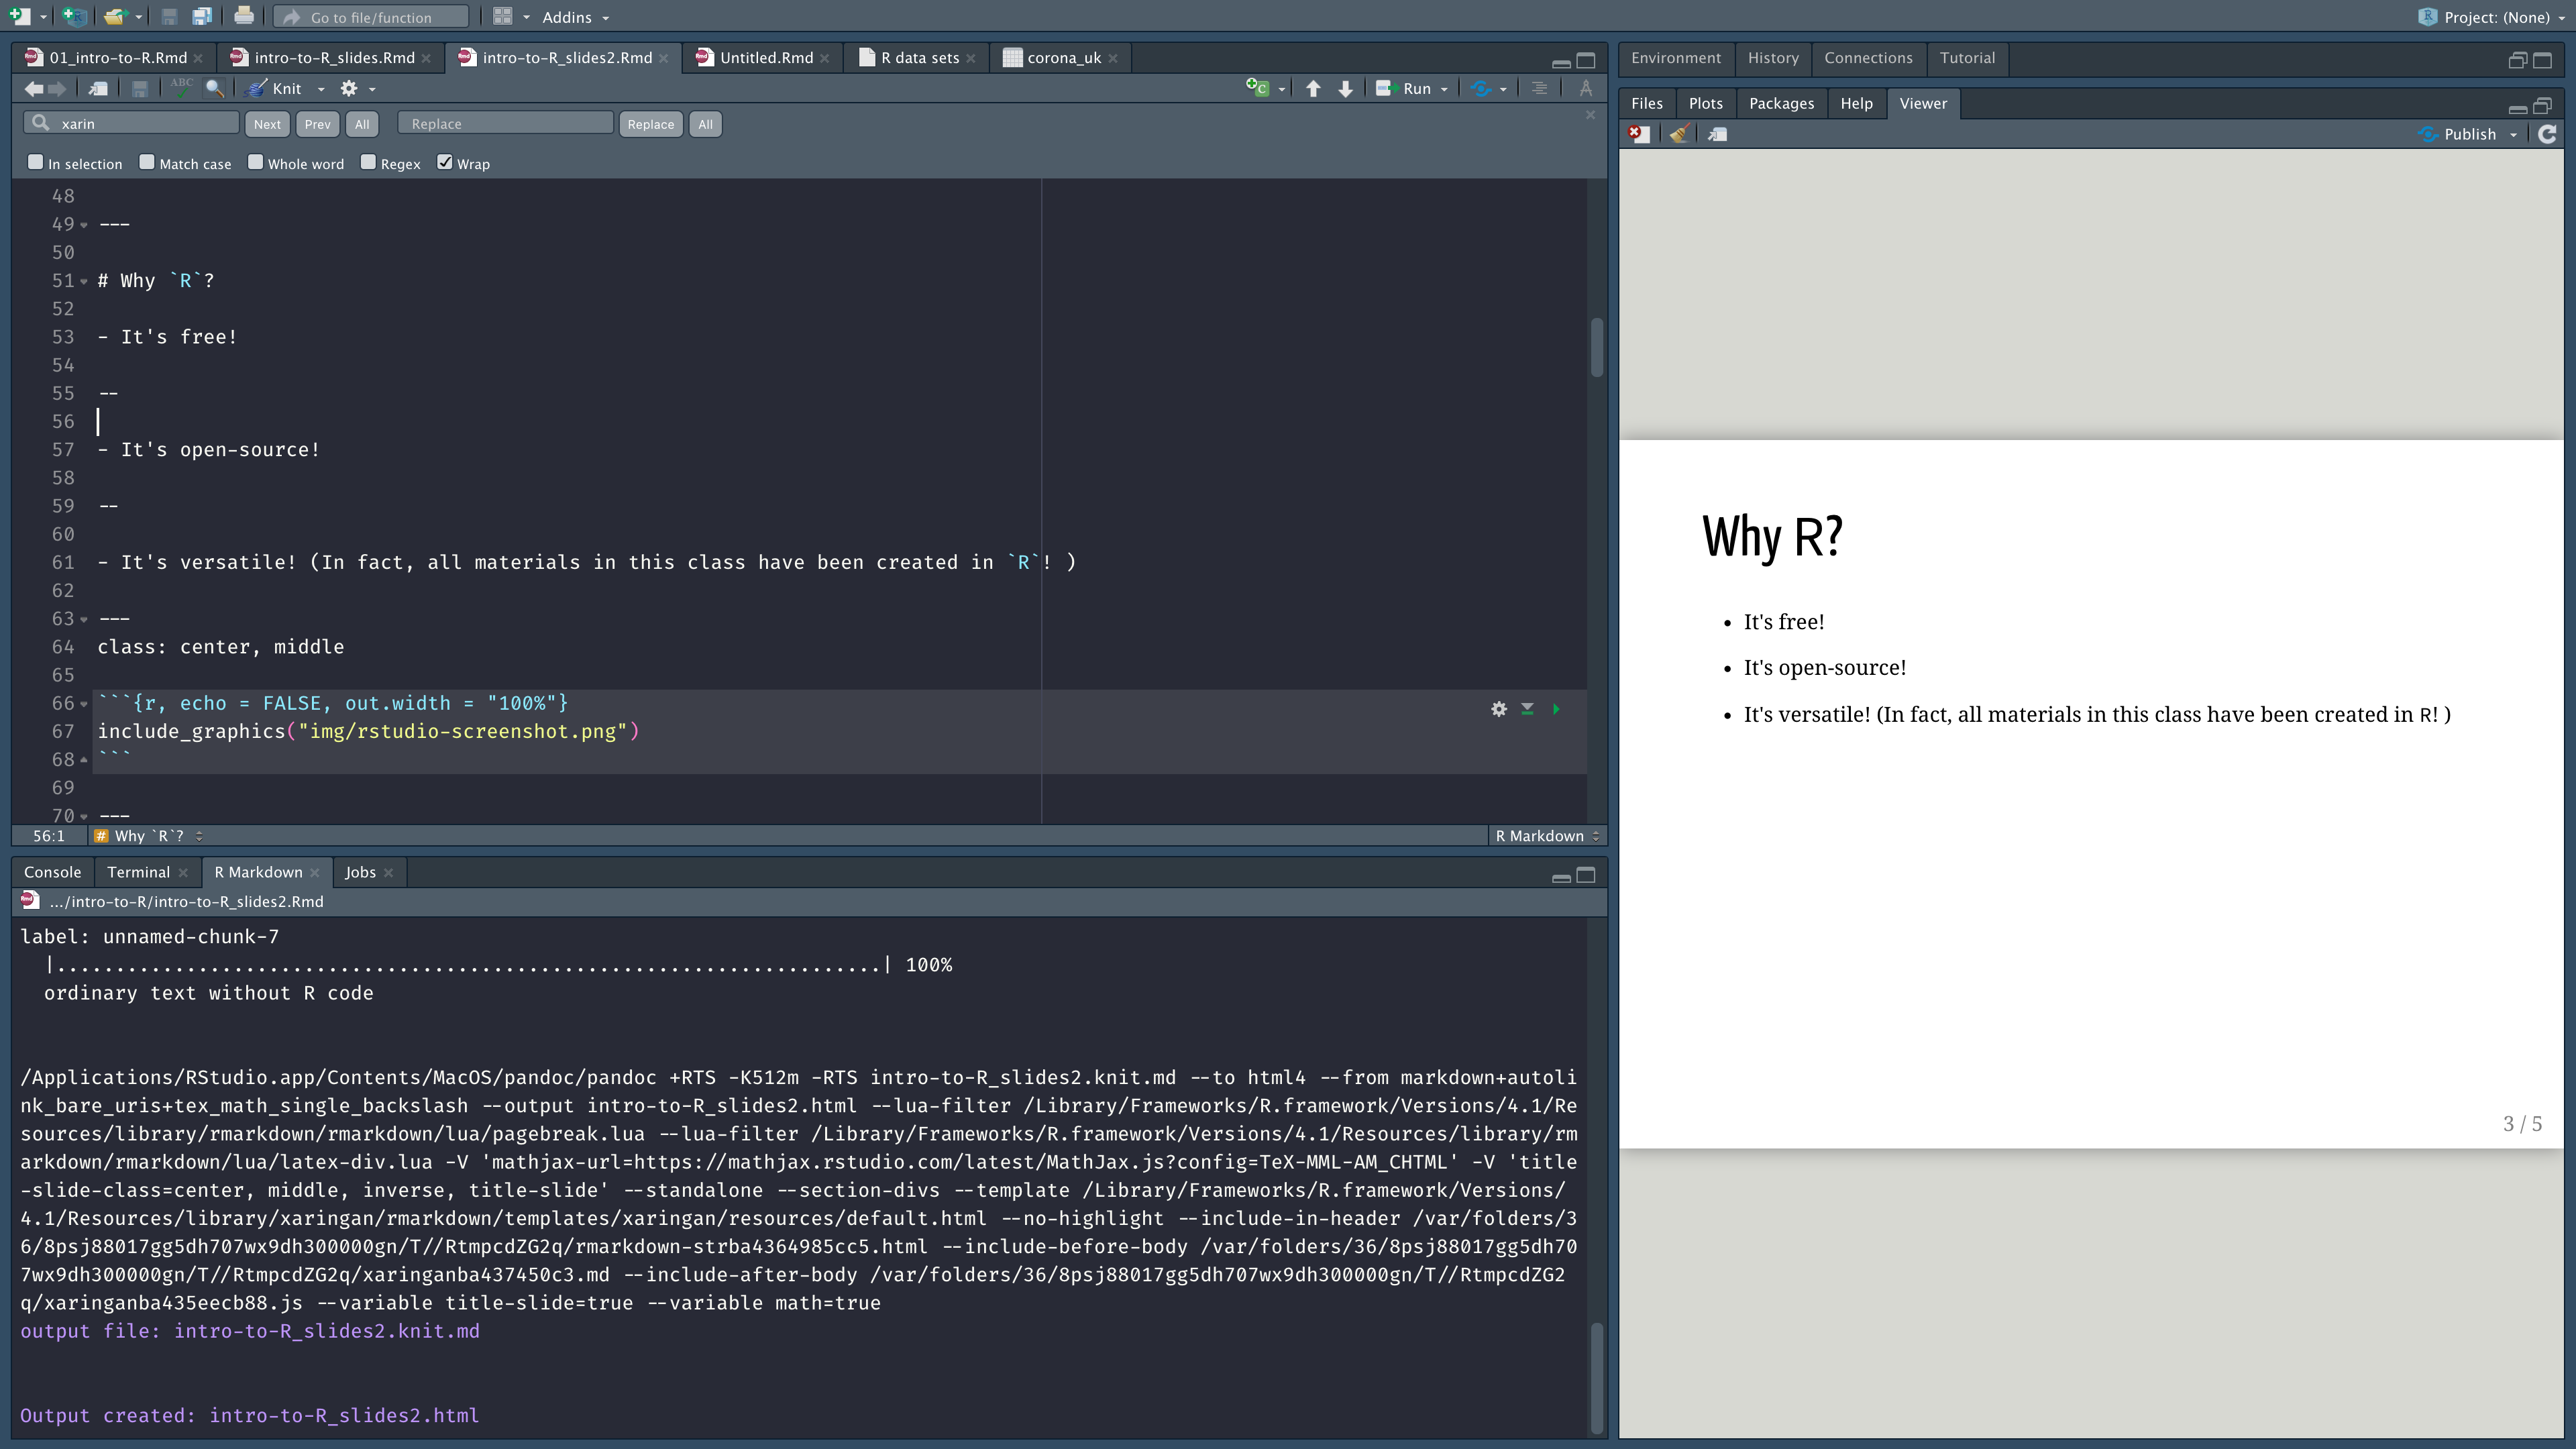Screen dimensions: 2576x1449
Task: Run current chunk with green play icon
Action: click(x=1556, y=709)
